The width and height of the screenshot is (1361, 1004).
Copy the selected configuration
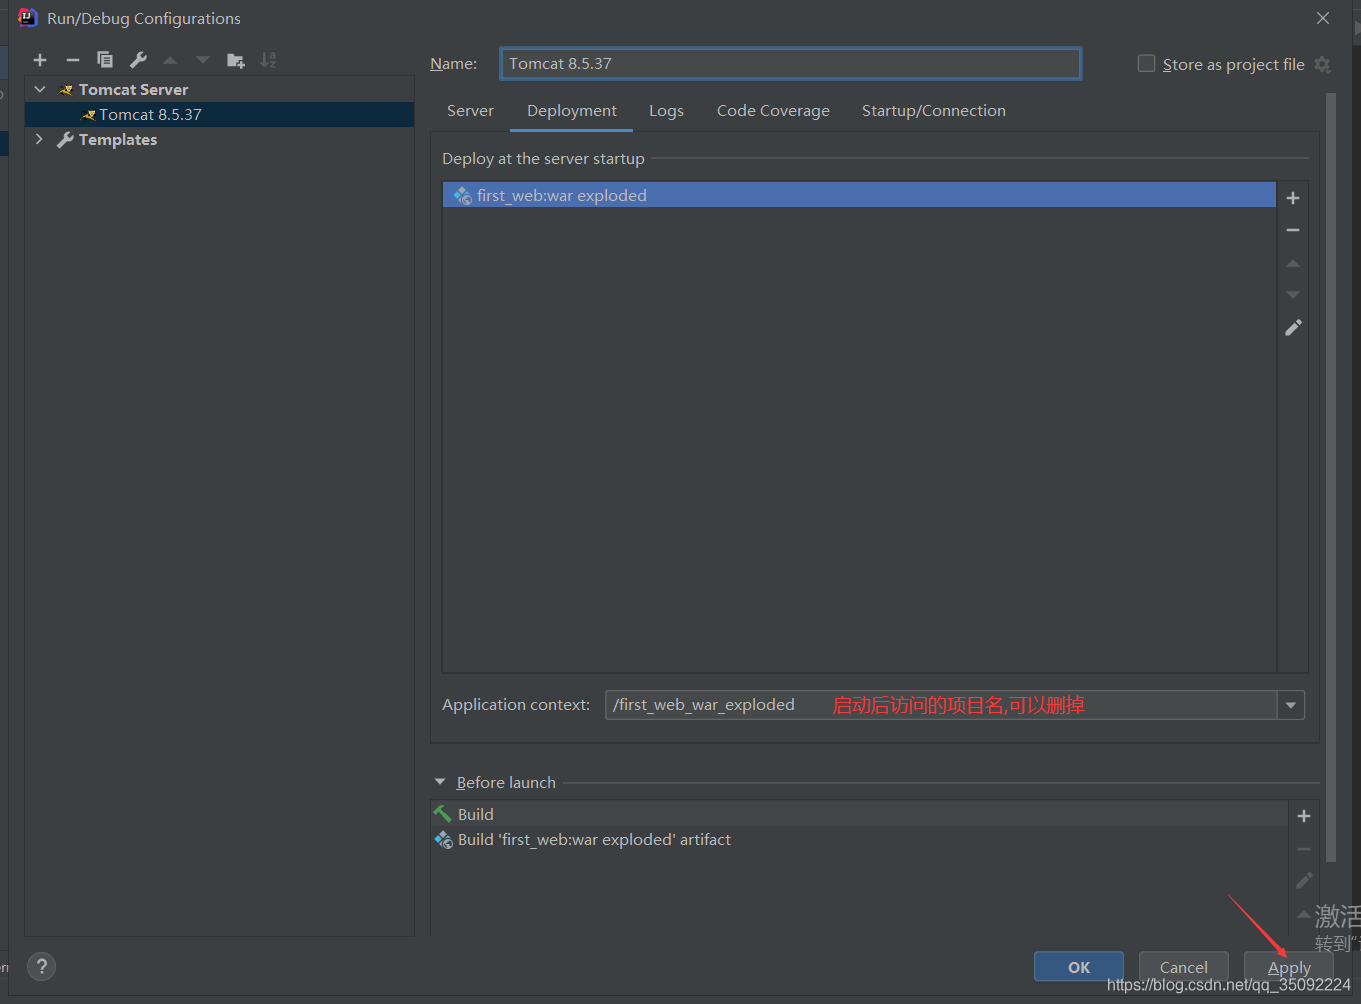[x=105, y=60]
